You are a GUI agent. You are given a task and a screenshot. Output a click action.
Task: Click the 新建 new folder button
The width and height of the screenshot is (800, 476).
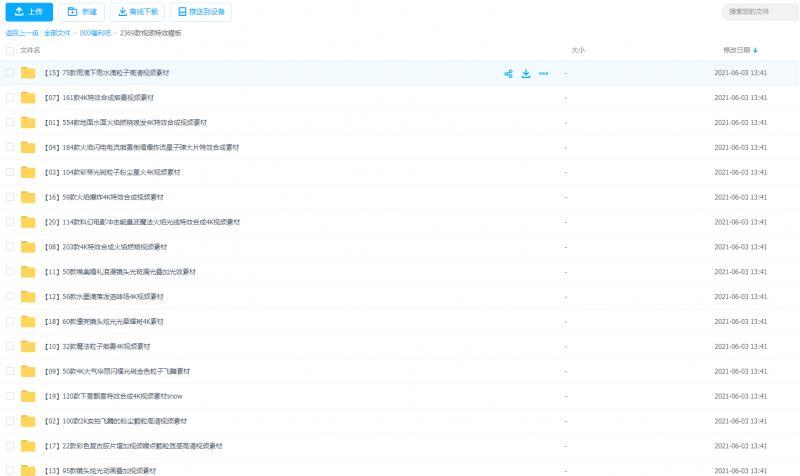pos(82,12)
